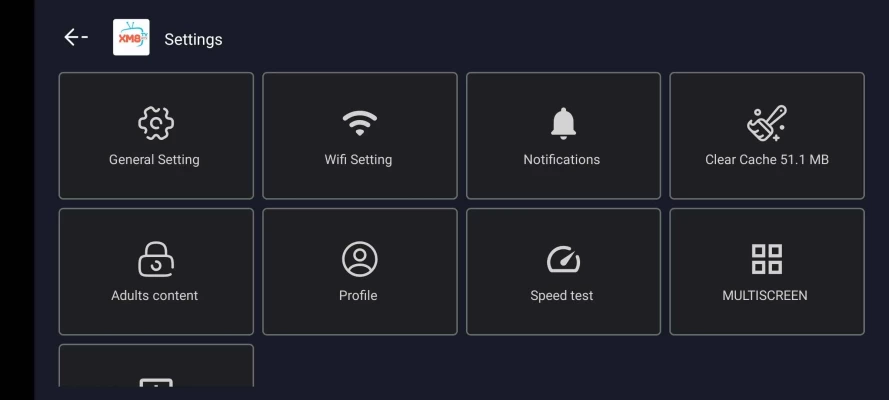Open the Profile text label
Viewport: 889px width, 400px height.
point(358,296)
